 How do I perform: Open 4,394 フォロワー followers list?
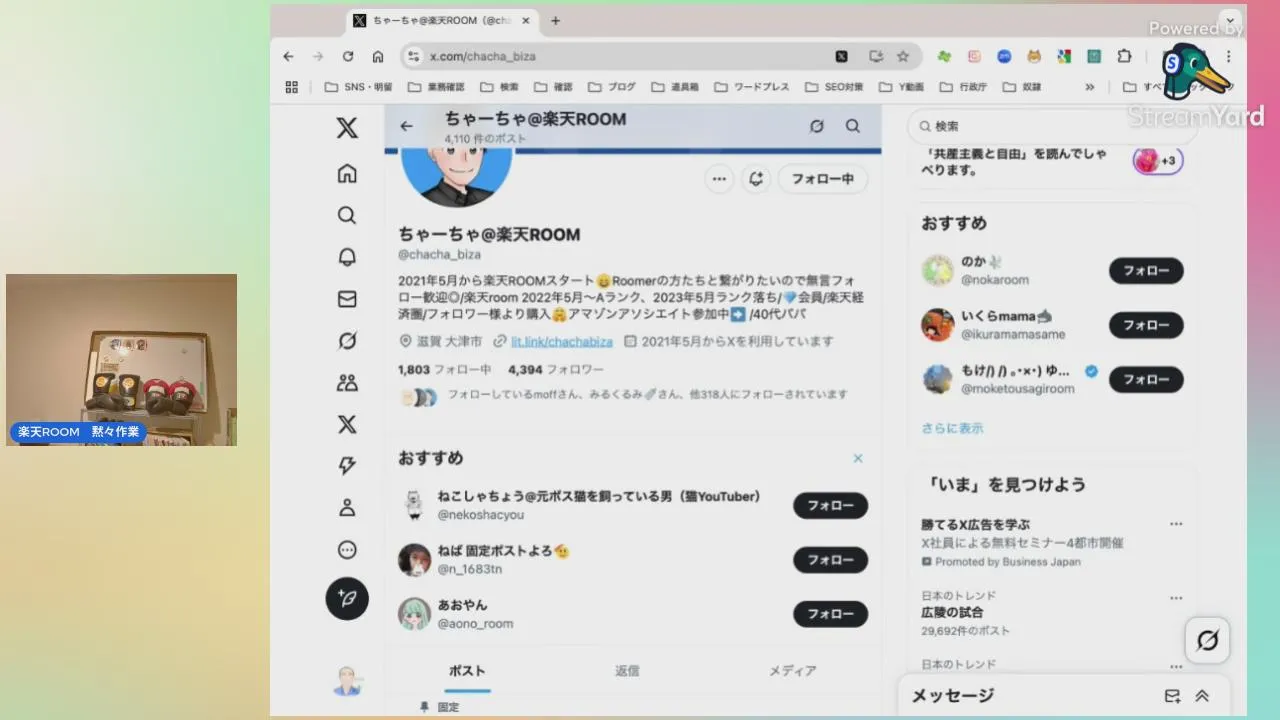click(x=556, y=369)
